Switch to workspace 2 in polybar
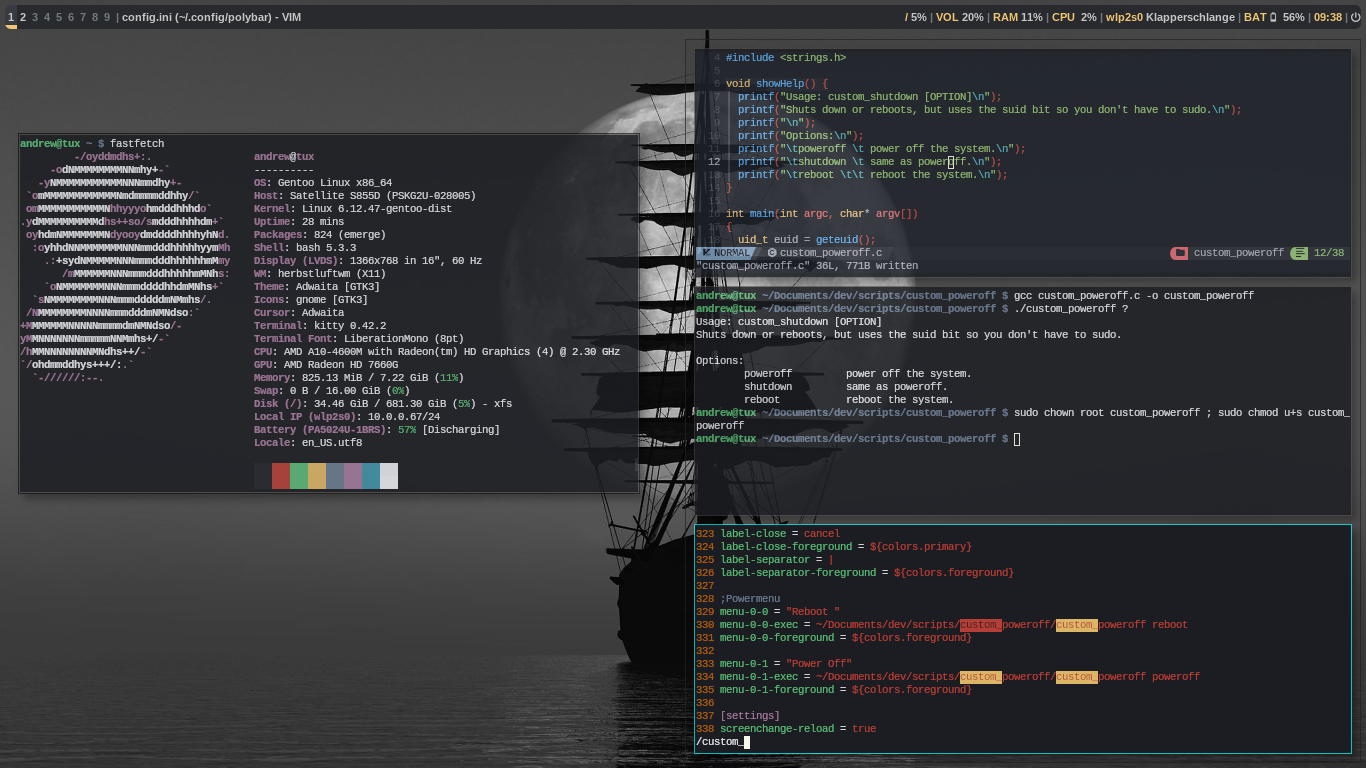The image size is (1366, 768). coord(23,17)
